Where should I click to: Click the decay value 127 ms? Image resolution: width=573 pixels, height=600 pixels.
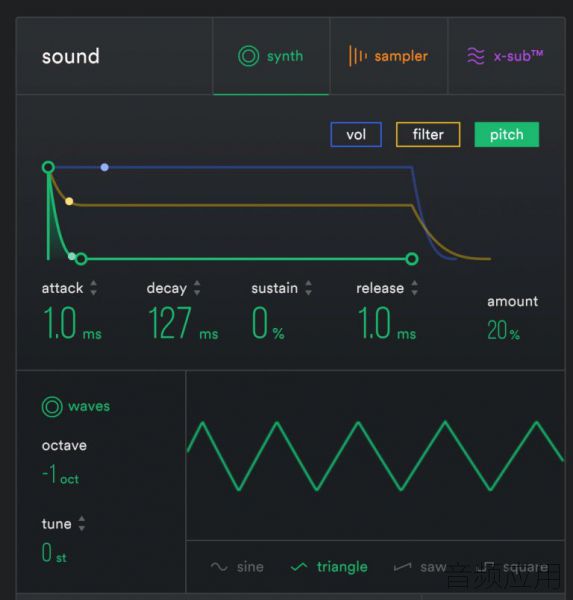[183, 323]
